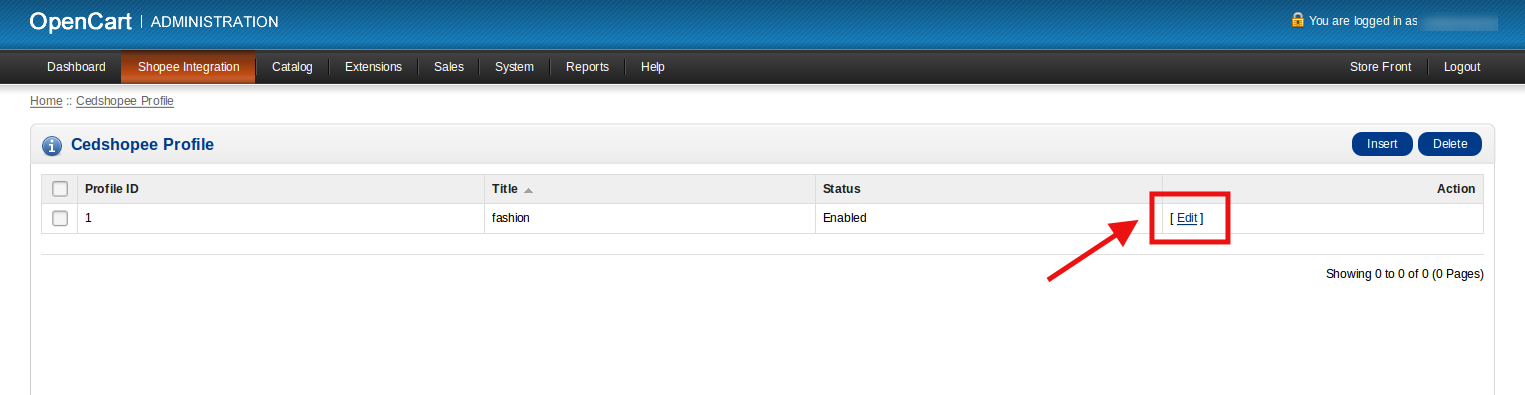Click the ADMINISTRATION header text
This screenshot has height=395, width=1525.
214,22
